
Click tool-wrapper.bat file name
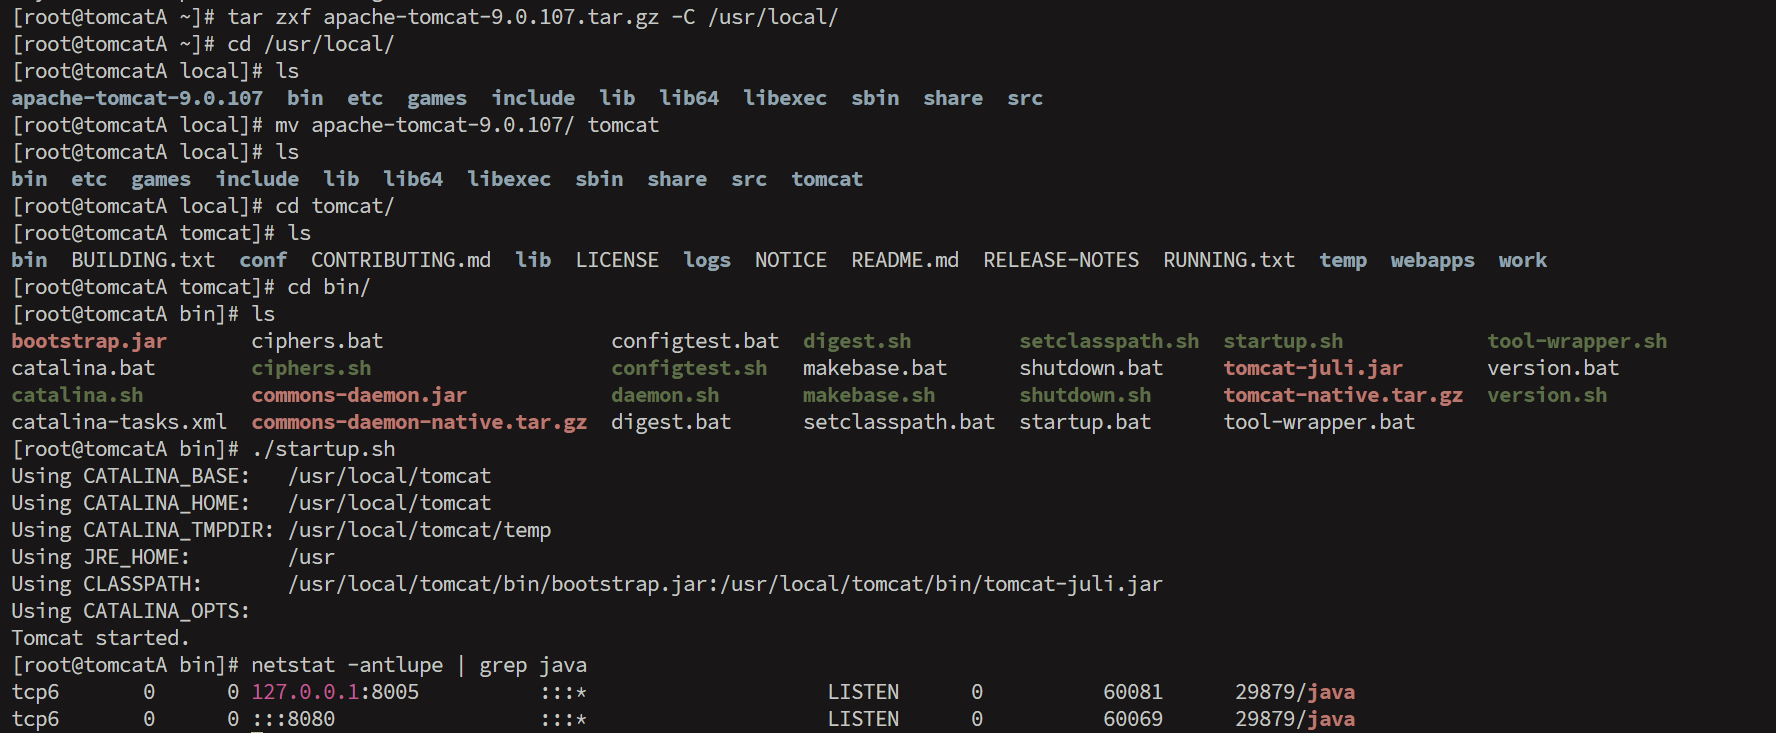(x=1319, y=422)
